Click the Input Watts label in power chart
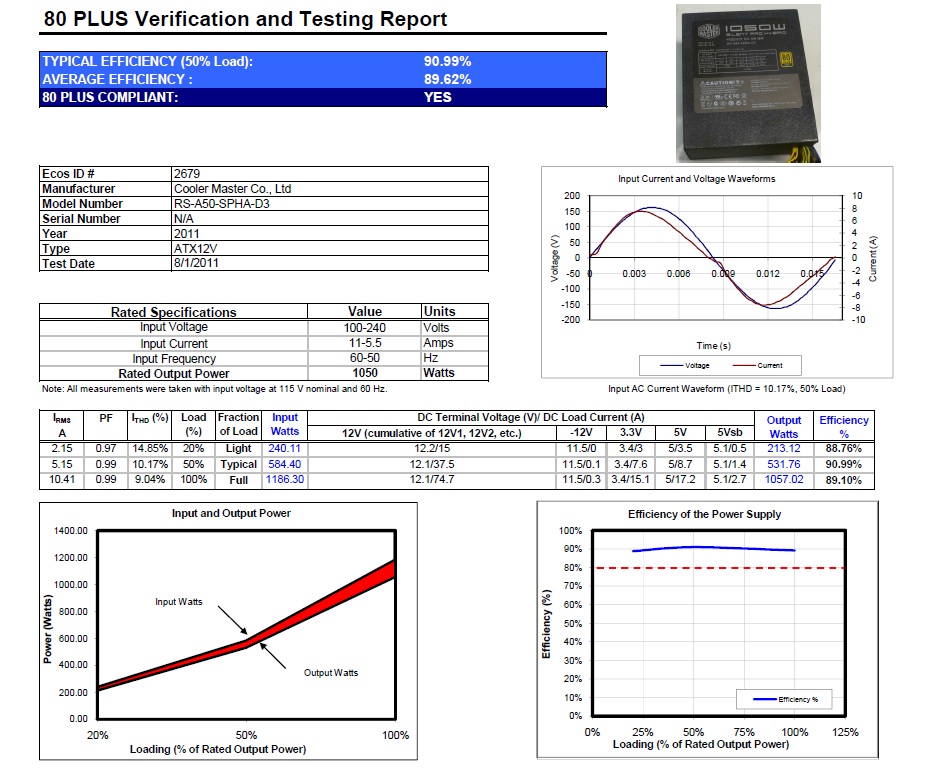This screenshot has height=768, width=927. (179, 602)
